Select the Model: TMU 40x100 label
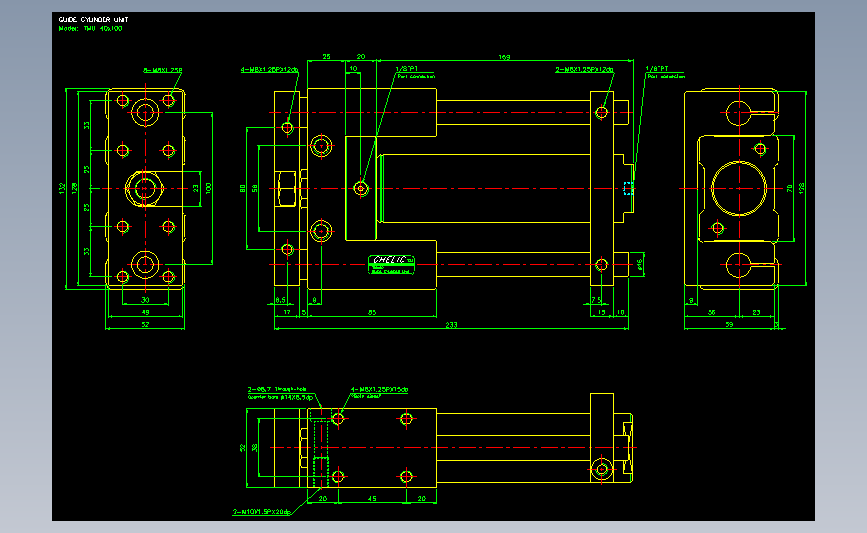This screenshot has width=867, height=533. tap(91, 28)
